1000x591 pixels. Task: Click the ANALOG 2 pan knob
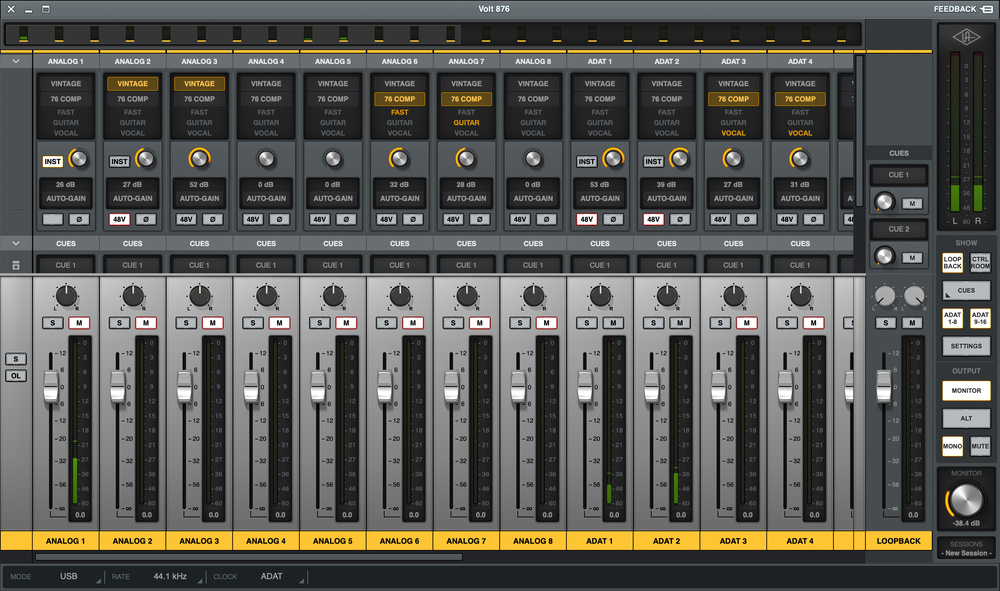click(x=133, y=296)
